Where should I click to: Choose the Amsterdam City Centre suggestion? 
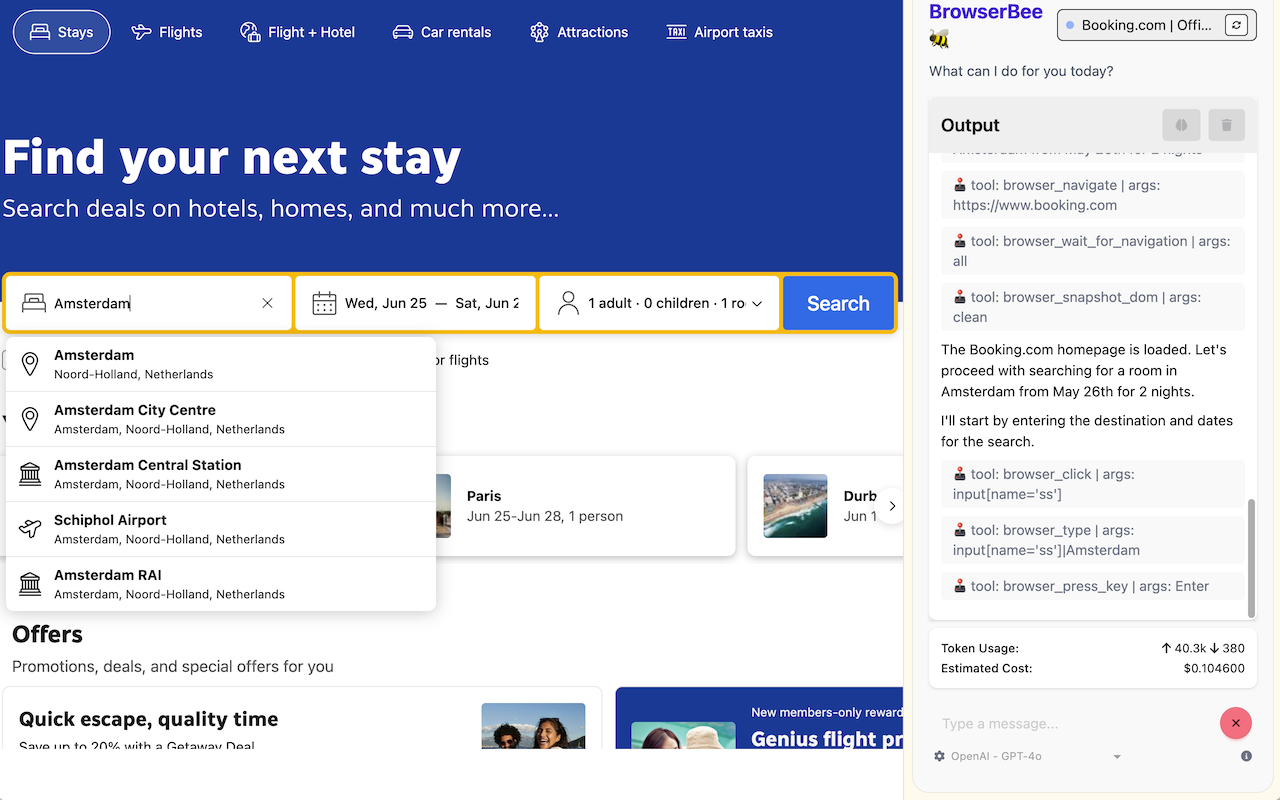click(x=221, y=419)
